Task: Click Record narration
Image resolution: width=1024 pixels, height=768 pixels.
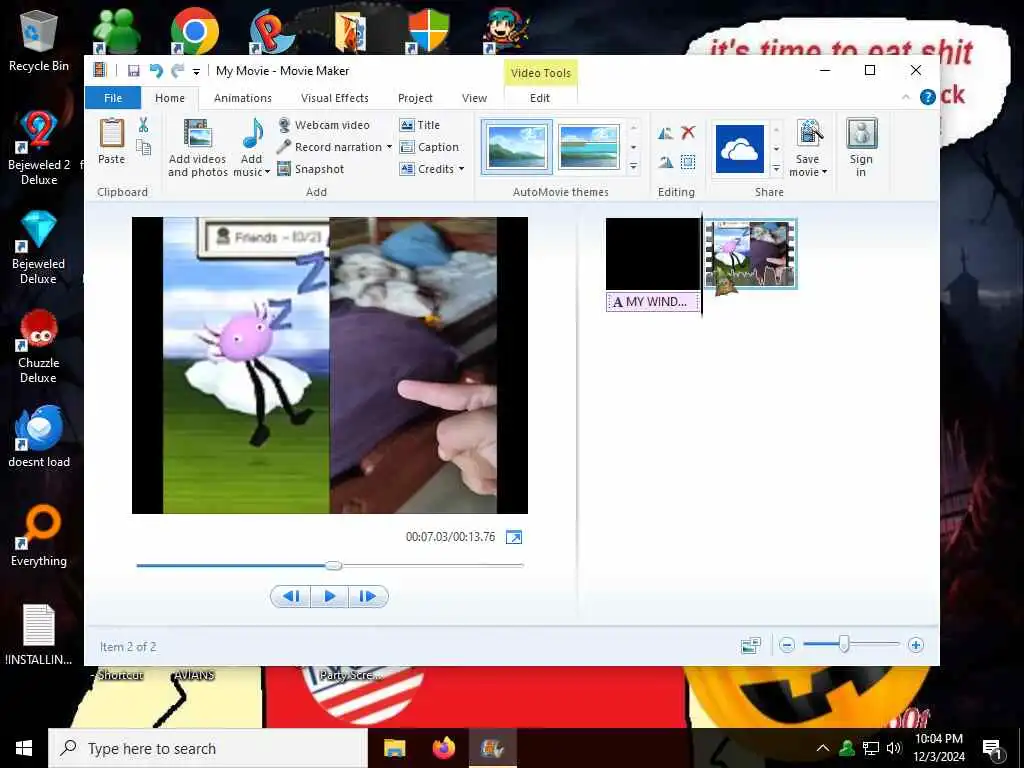Action: (x=330, y=147)
